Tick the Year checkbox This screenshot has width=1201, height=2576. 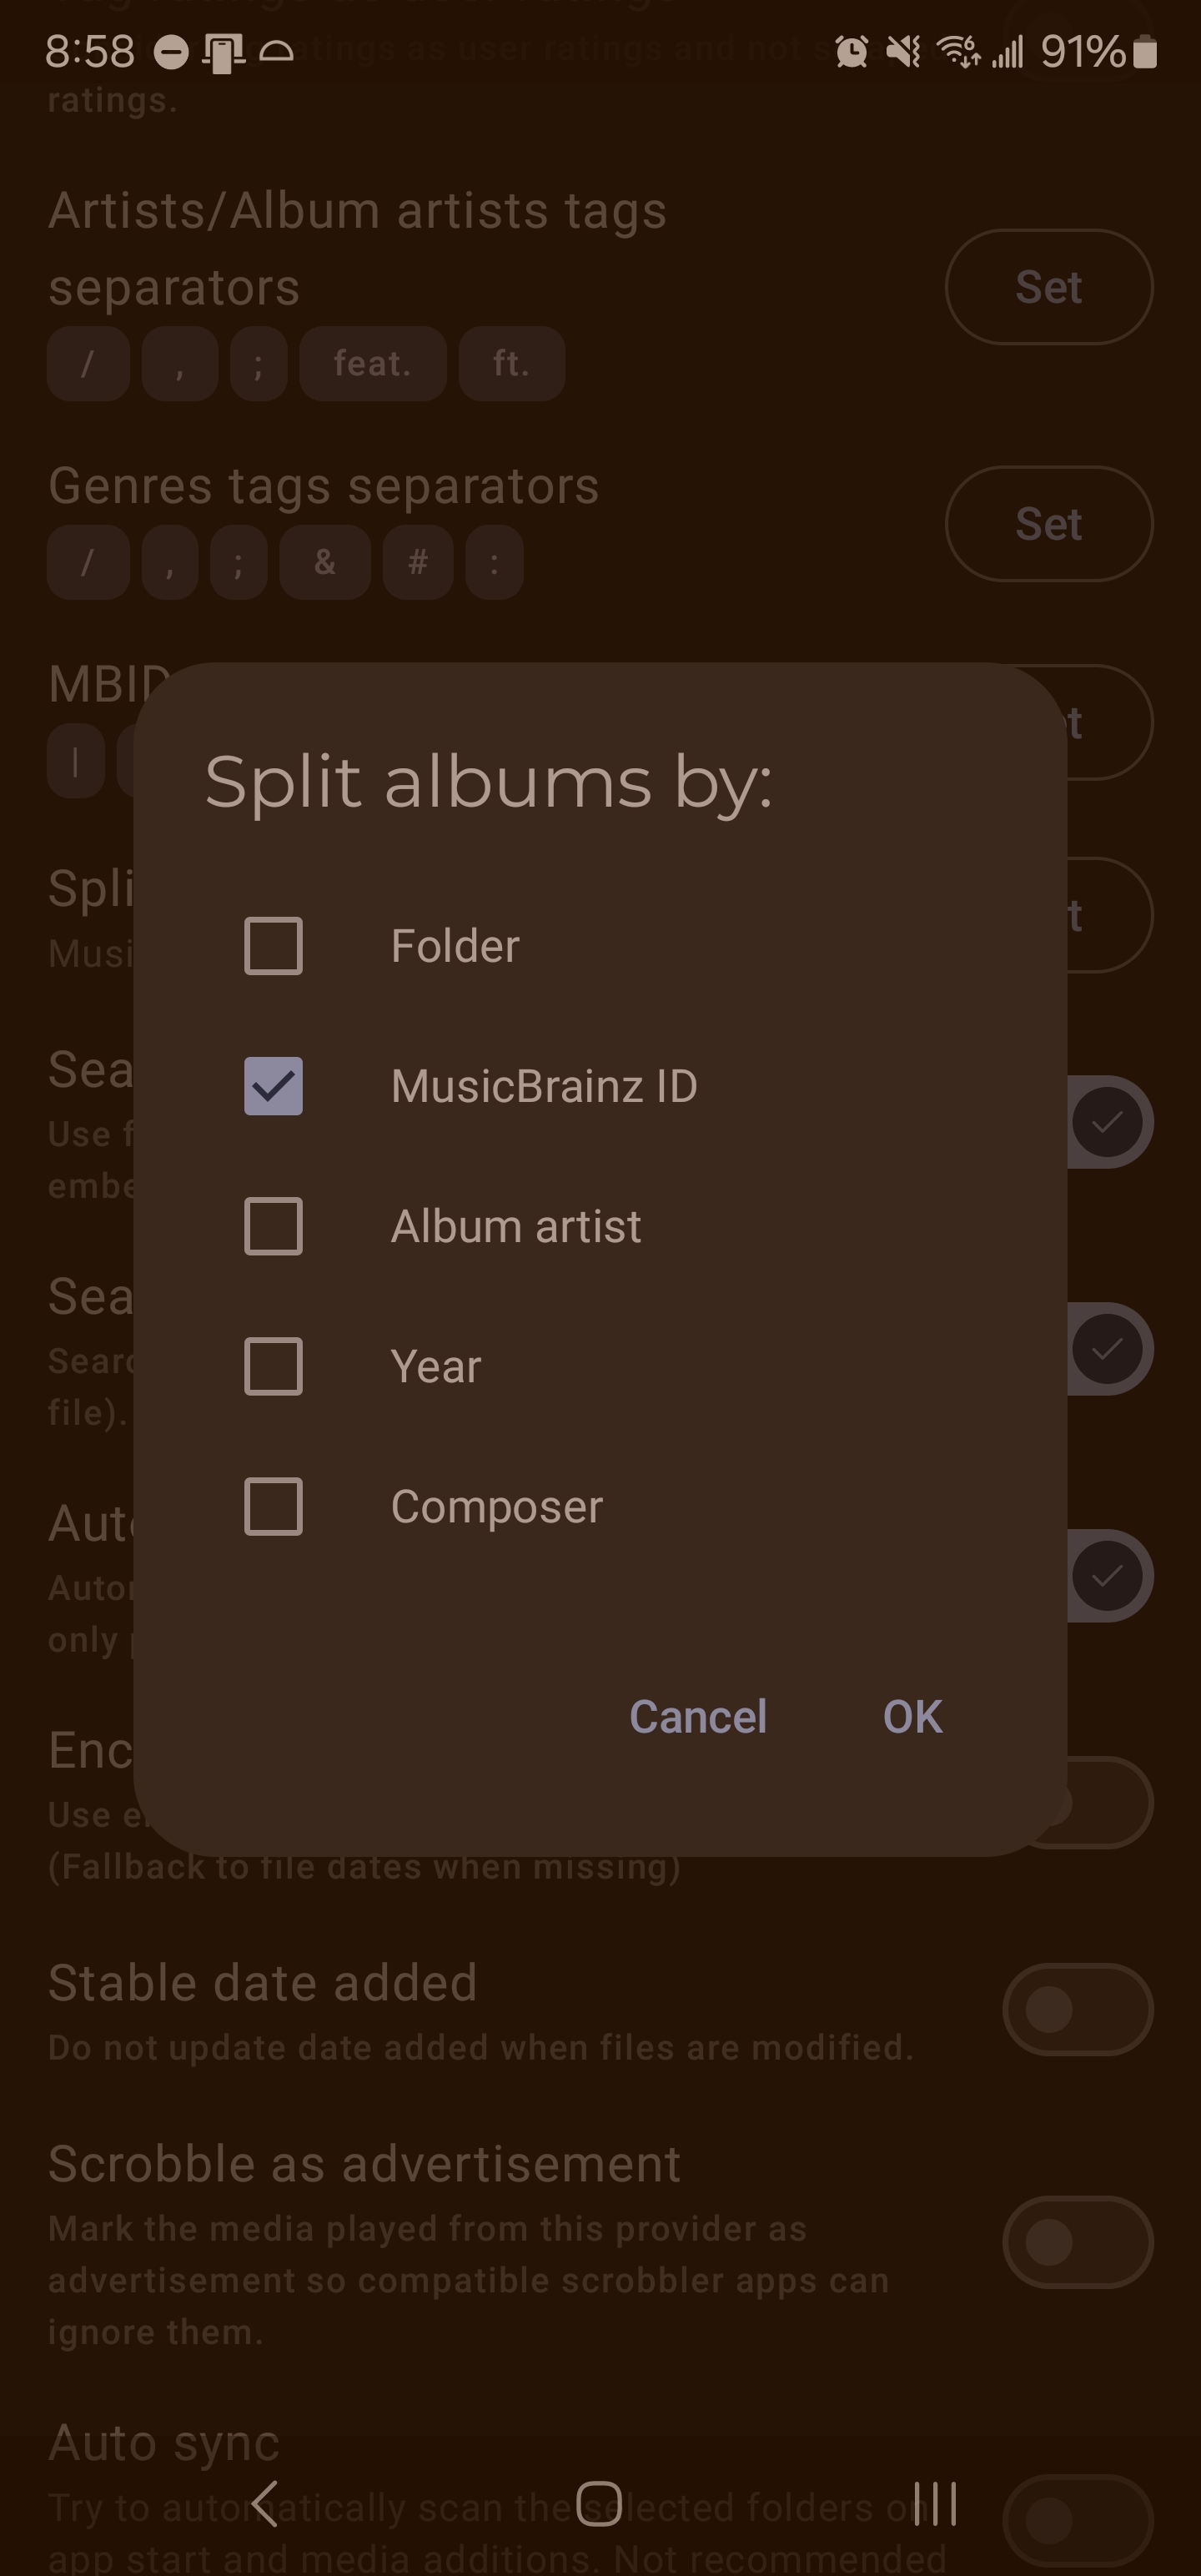[x=273, y=1365]
